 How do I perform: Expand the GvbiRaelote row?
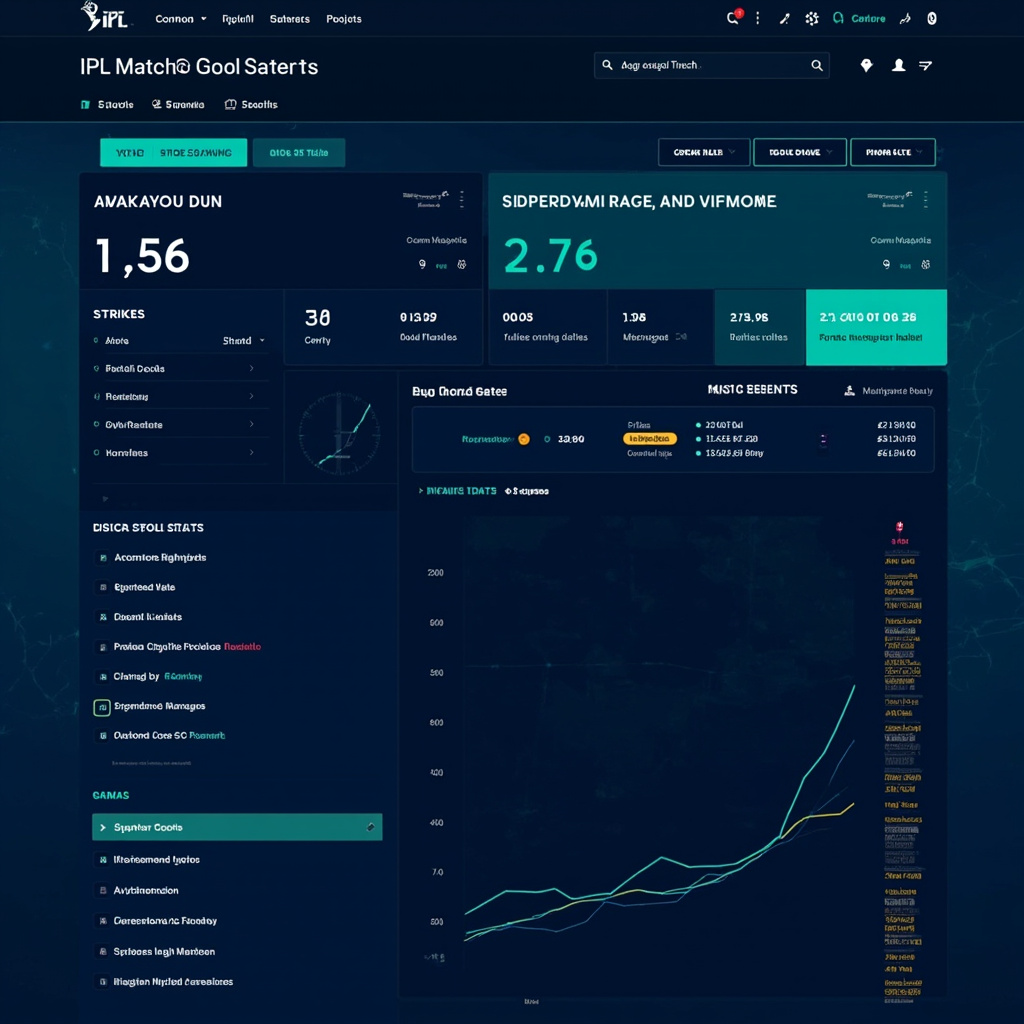coord(182,424)
